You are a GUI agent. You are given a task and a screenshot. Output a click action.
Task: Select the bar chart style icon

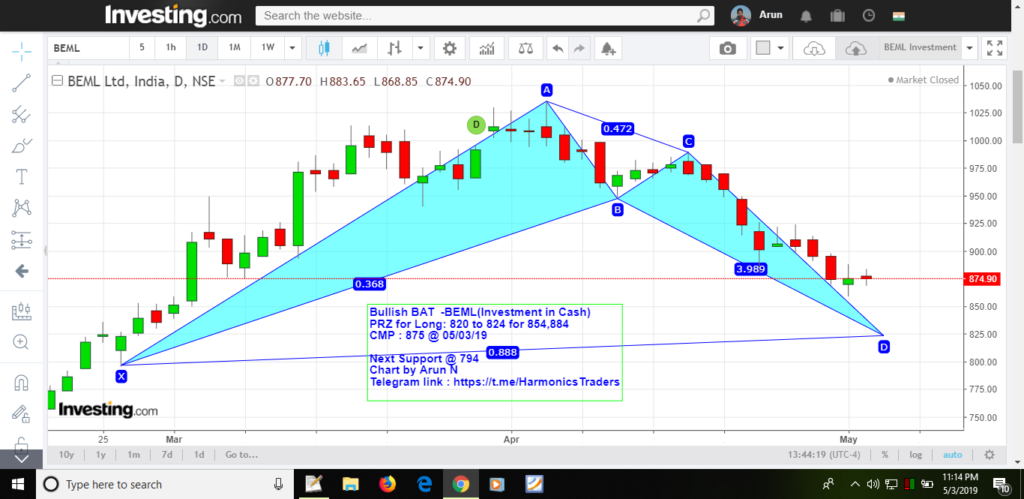[394, 48]
